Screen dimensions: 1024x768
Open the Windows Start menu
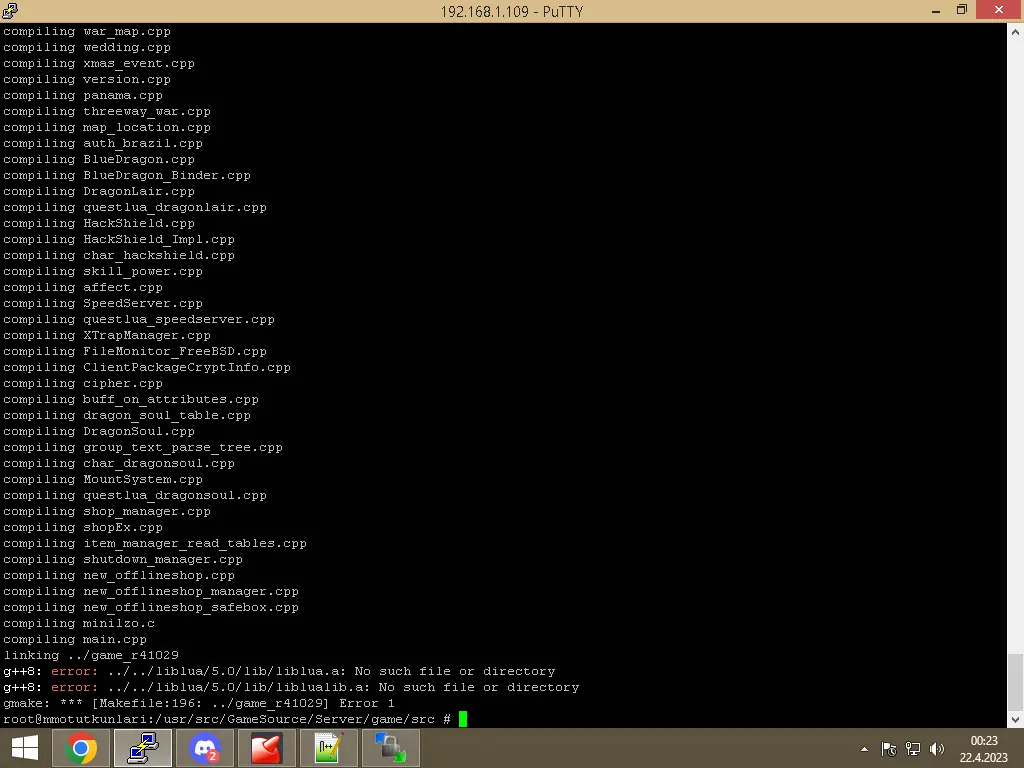(x=25, y=748)
